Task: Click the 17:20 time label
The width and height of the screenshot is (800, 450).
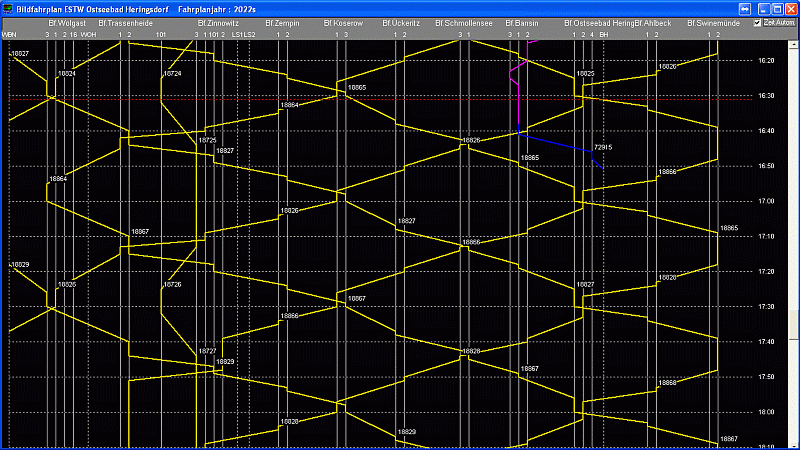Action: click(x=766, y=272)
